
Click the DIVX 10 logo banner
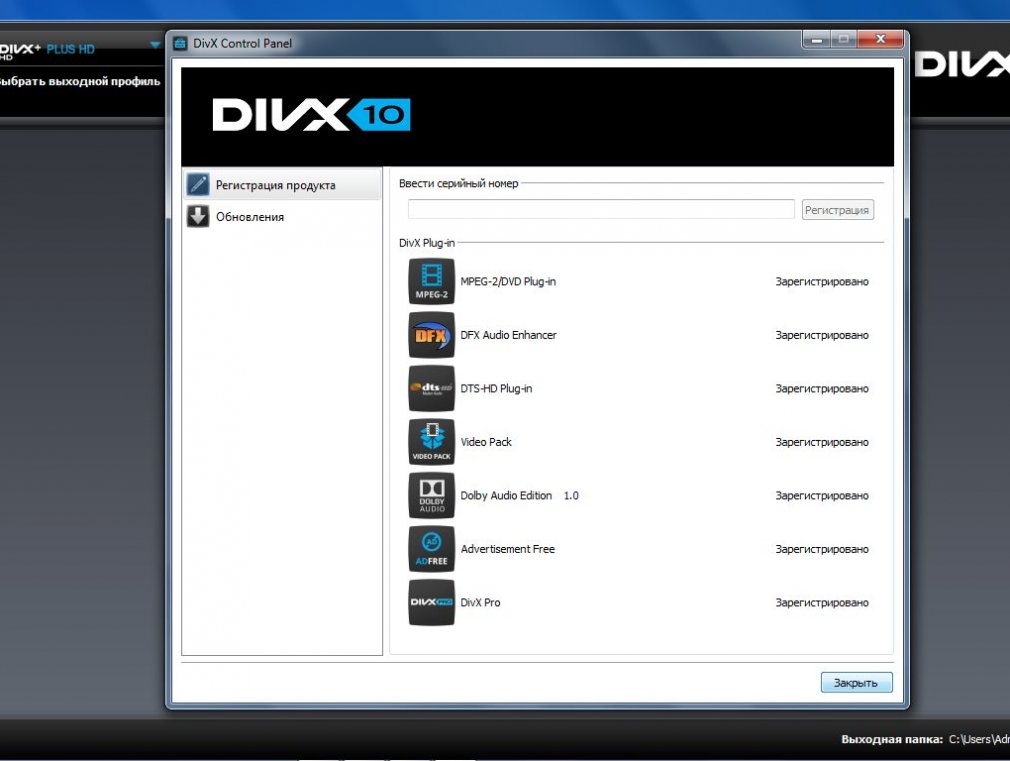[537, 117]
